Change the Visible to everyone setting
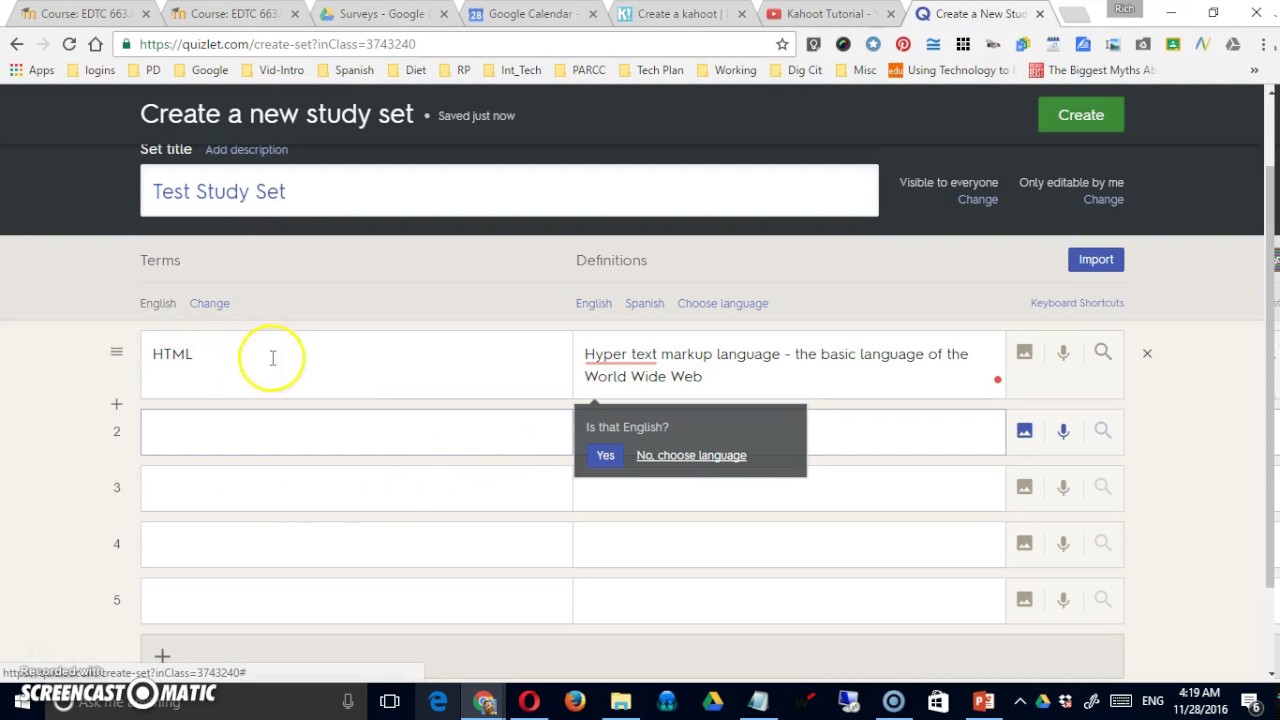1280x720 pixels. pyautogui.click(x=977, y=199)
